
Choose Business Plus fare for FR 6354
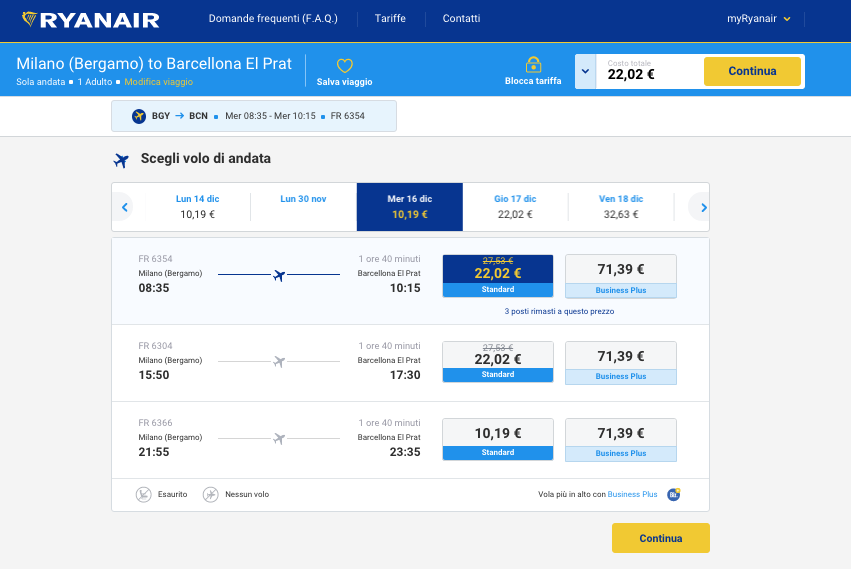pos(621,276)
